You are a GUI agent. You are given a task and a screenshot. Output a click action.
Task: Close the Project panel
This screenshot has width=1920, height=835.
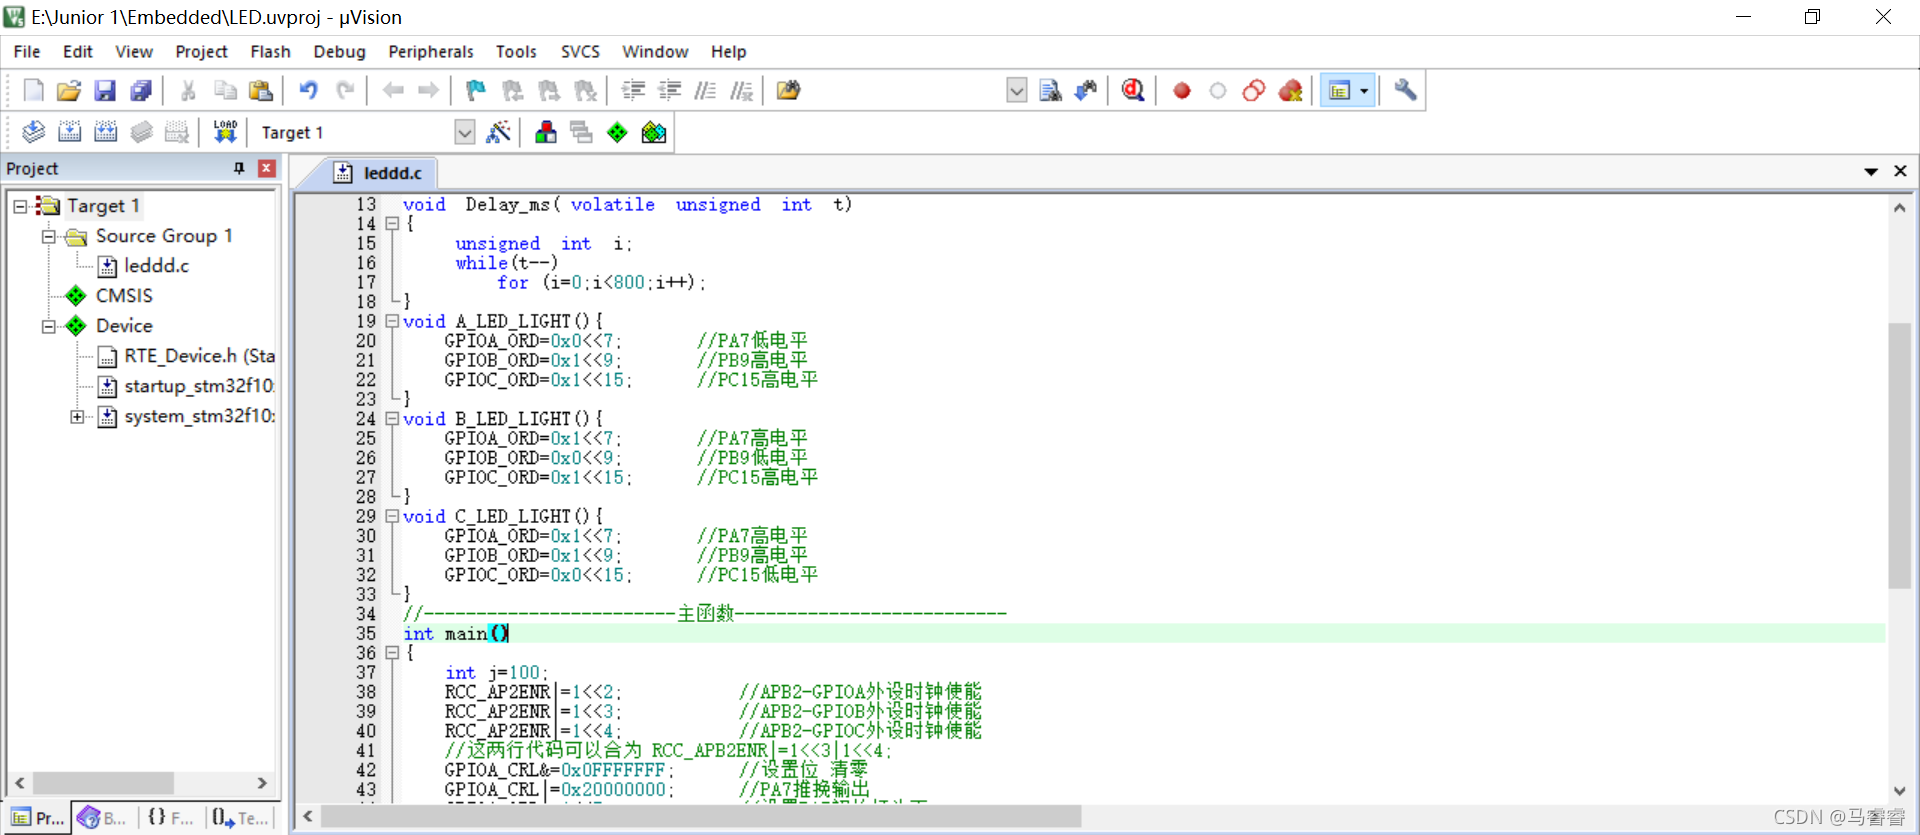click(x=266, y=168)
